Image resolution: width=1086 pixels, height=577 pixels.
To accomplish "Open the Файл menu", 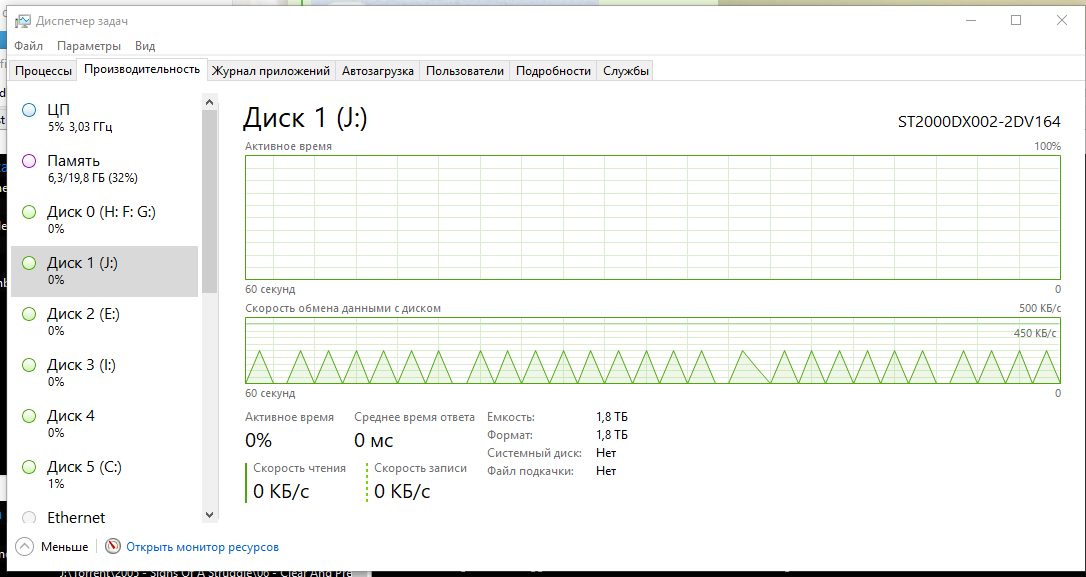I will [28, 46].
